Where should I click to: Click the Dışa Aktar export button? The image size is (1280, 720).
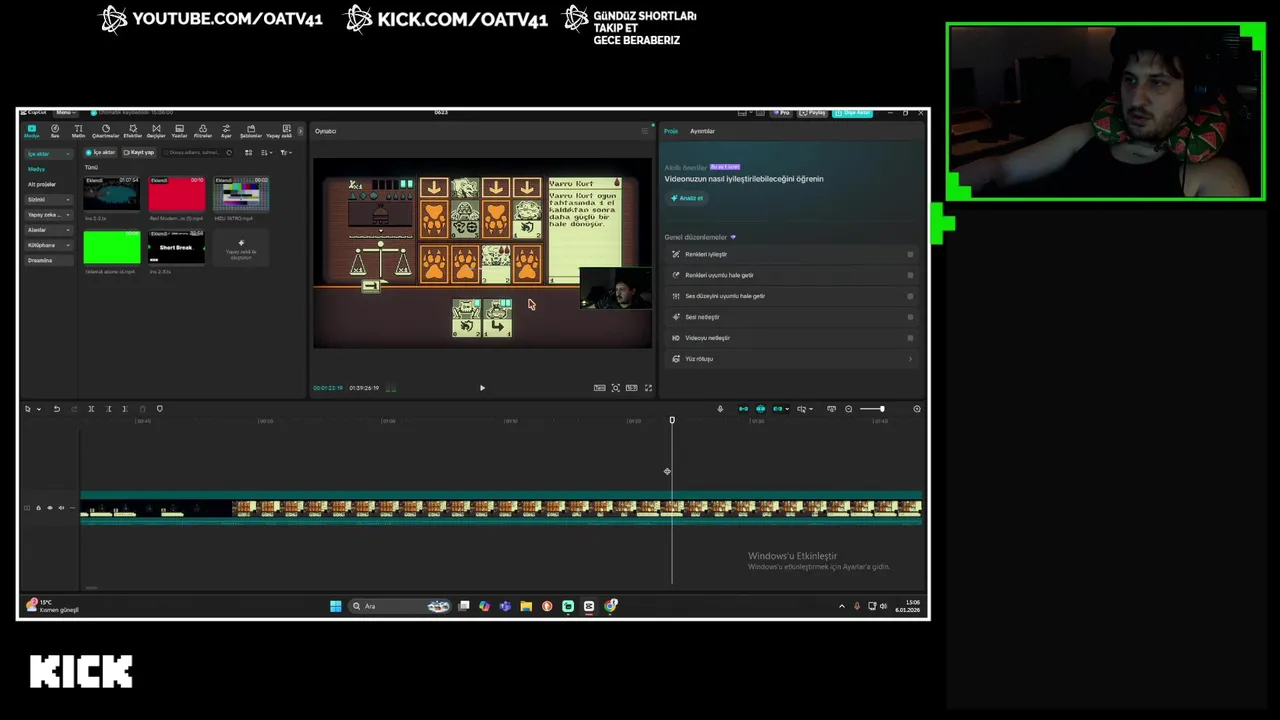tap(853, 112)
